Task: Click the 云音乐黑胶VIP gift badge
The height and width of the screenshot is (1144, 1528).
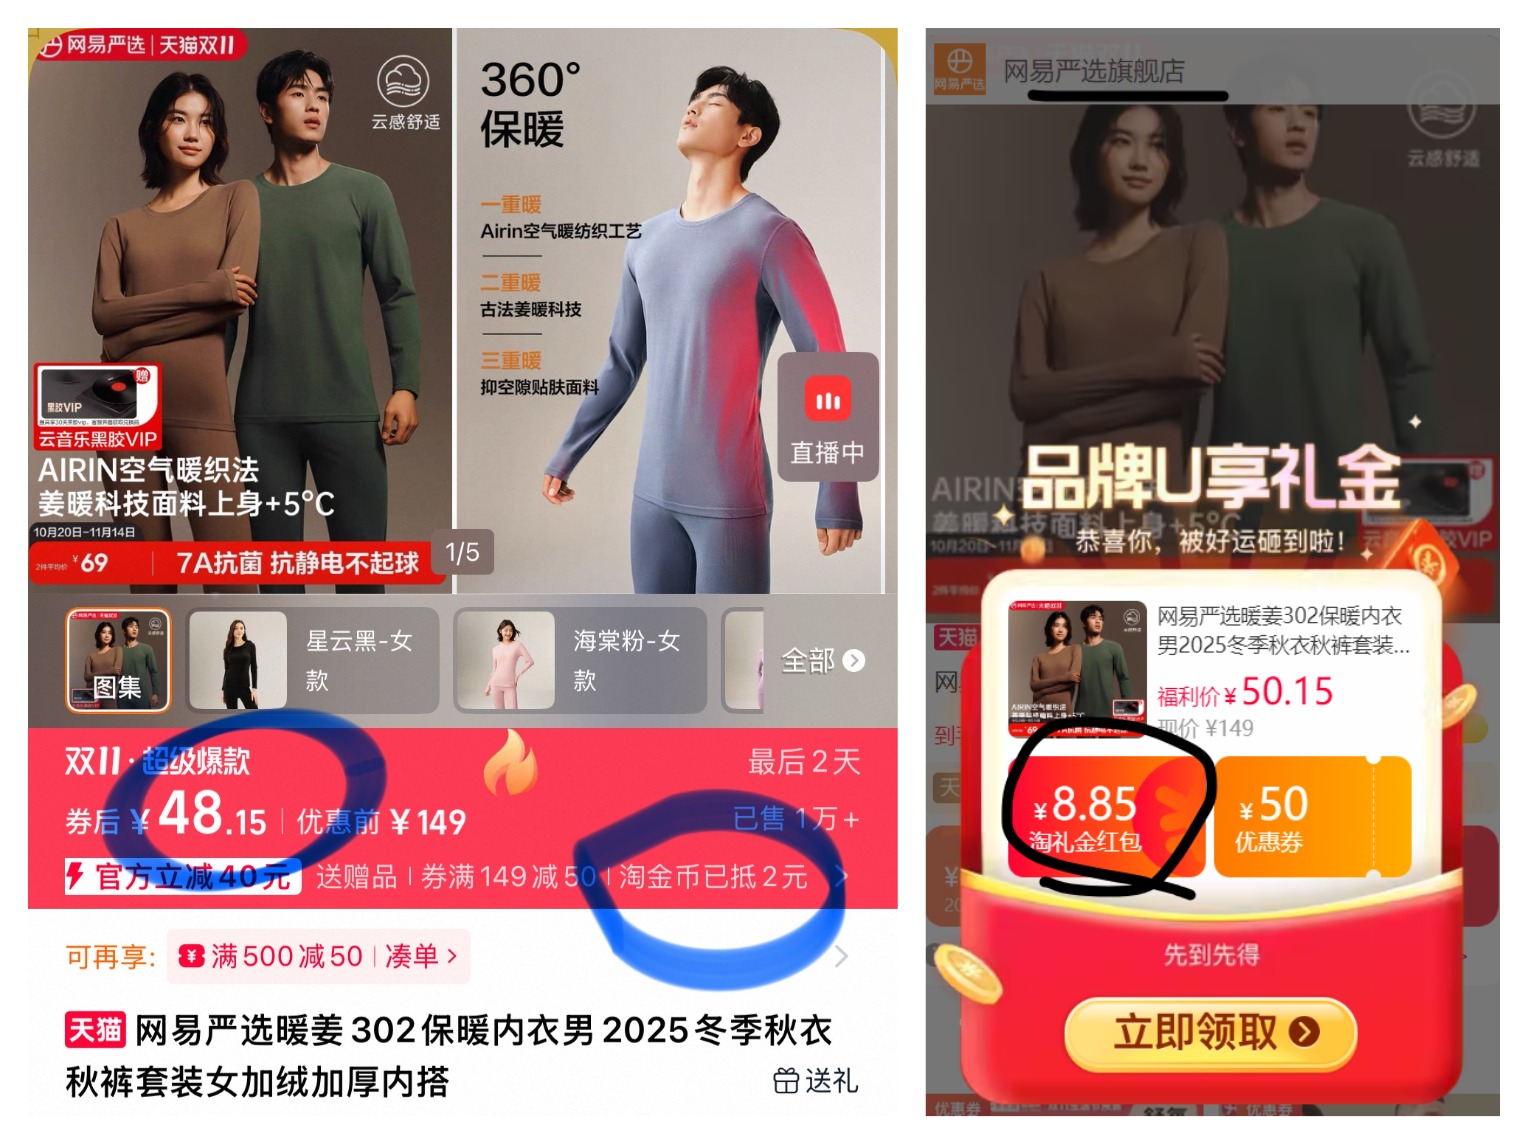Action: [x=98, y=406]
